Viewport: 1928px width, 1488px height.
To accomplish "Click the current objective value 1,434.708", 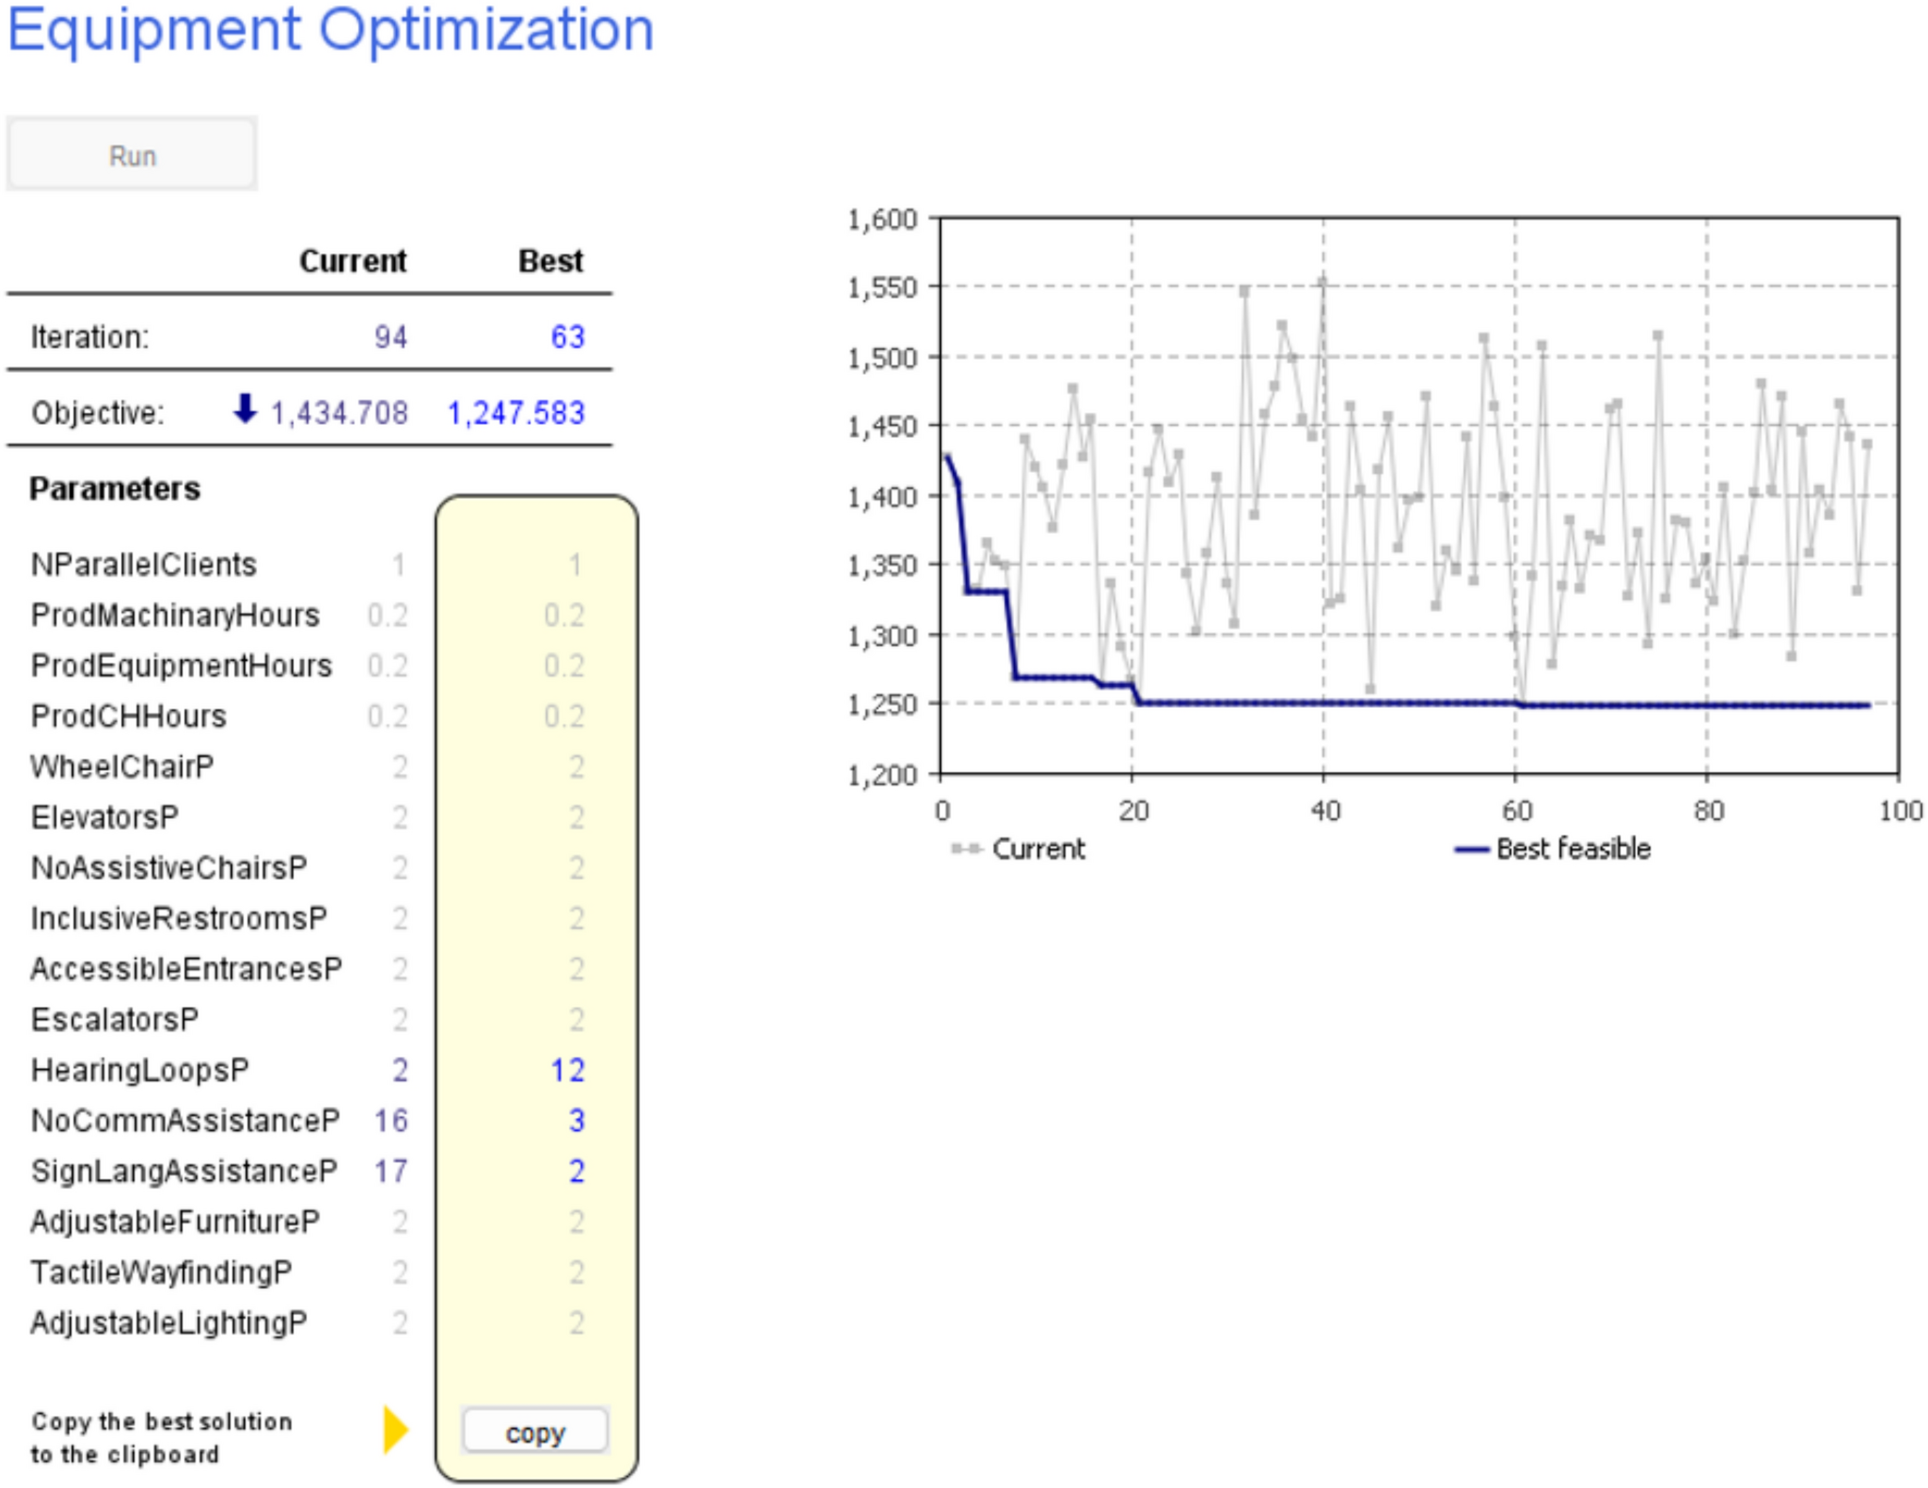I will pyautogui.click(x=339, y=413).
